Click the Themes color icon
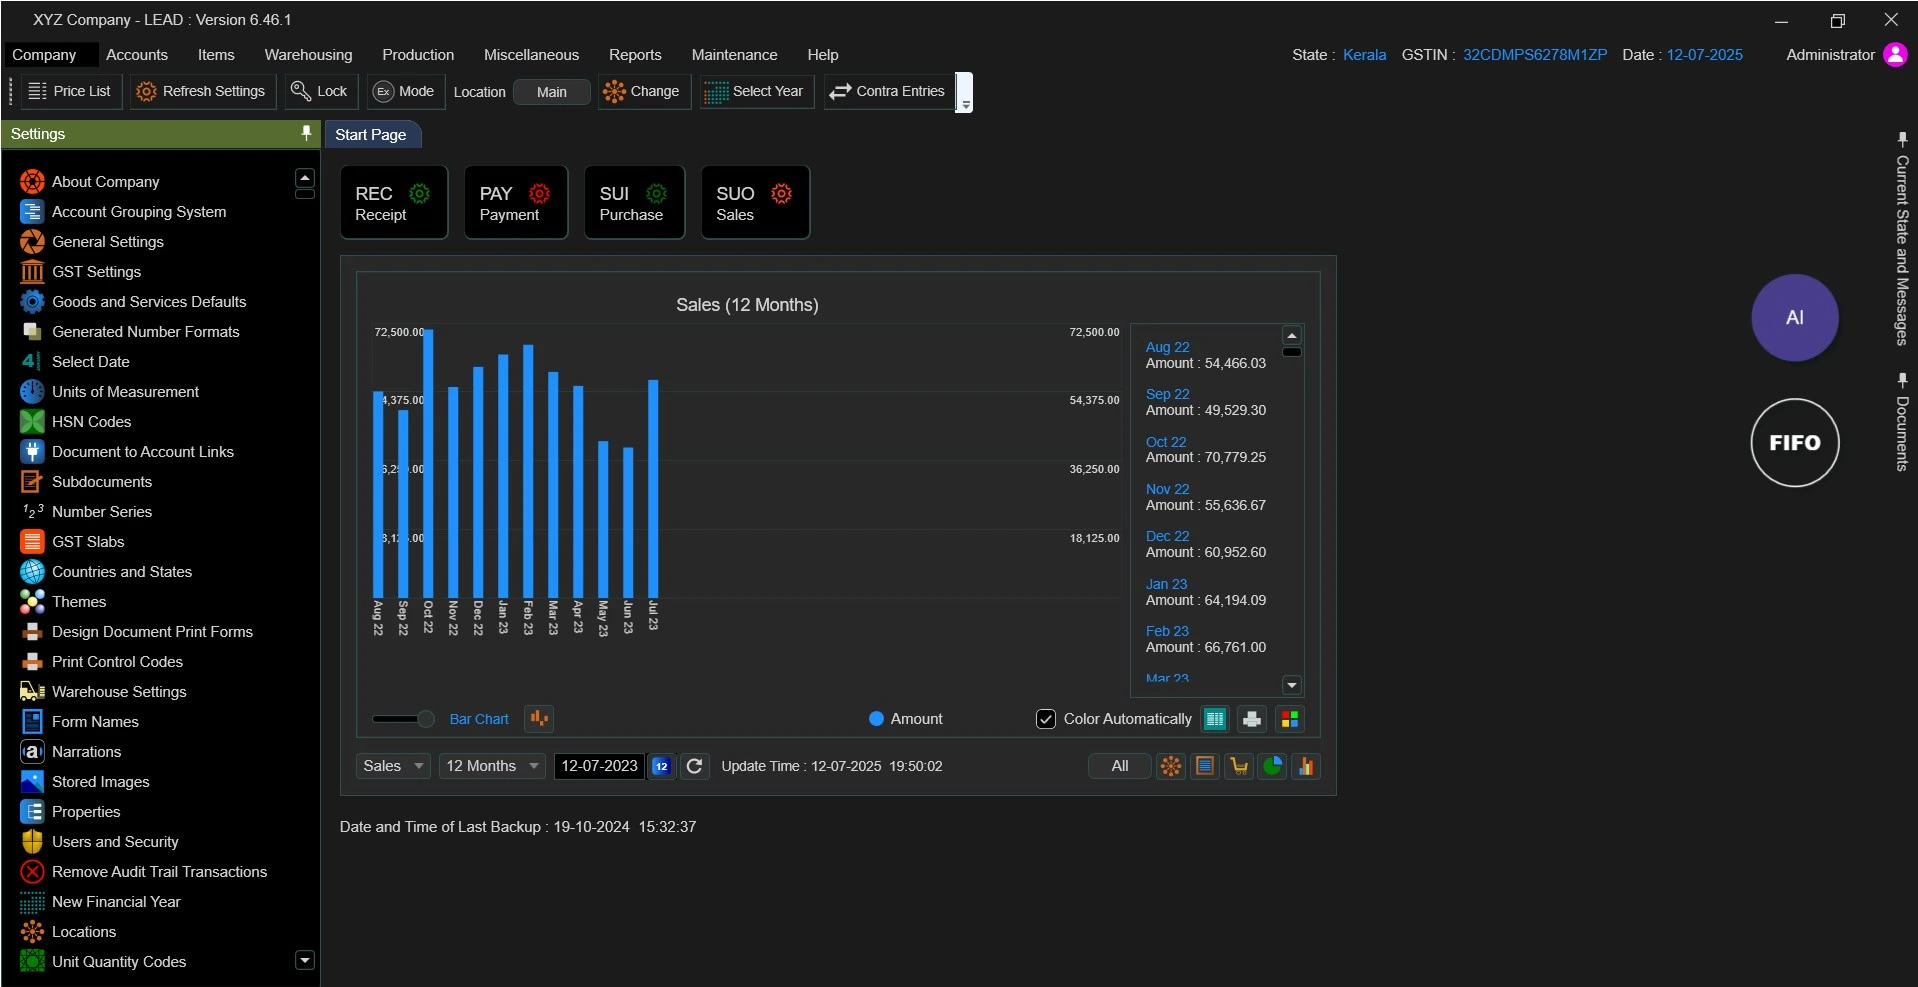 pyautogui.click(x=33, y=602)
